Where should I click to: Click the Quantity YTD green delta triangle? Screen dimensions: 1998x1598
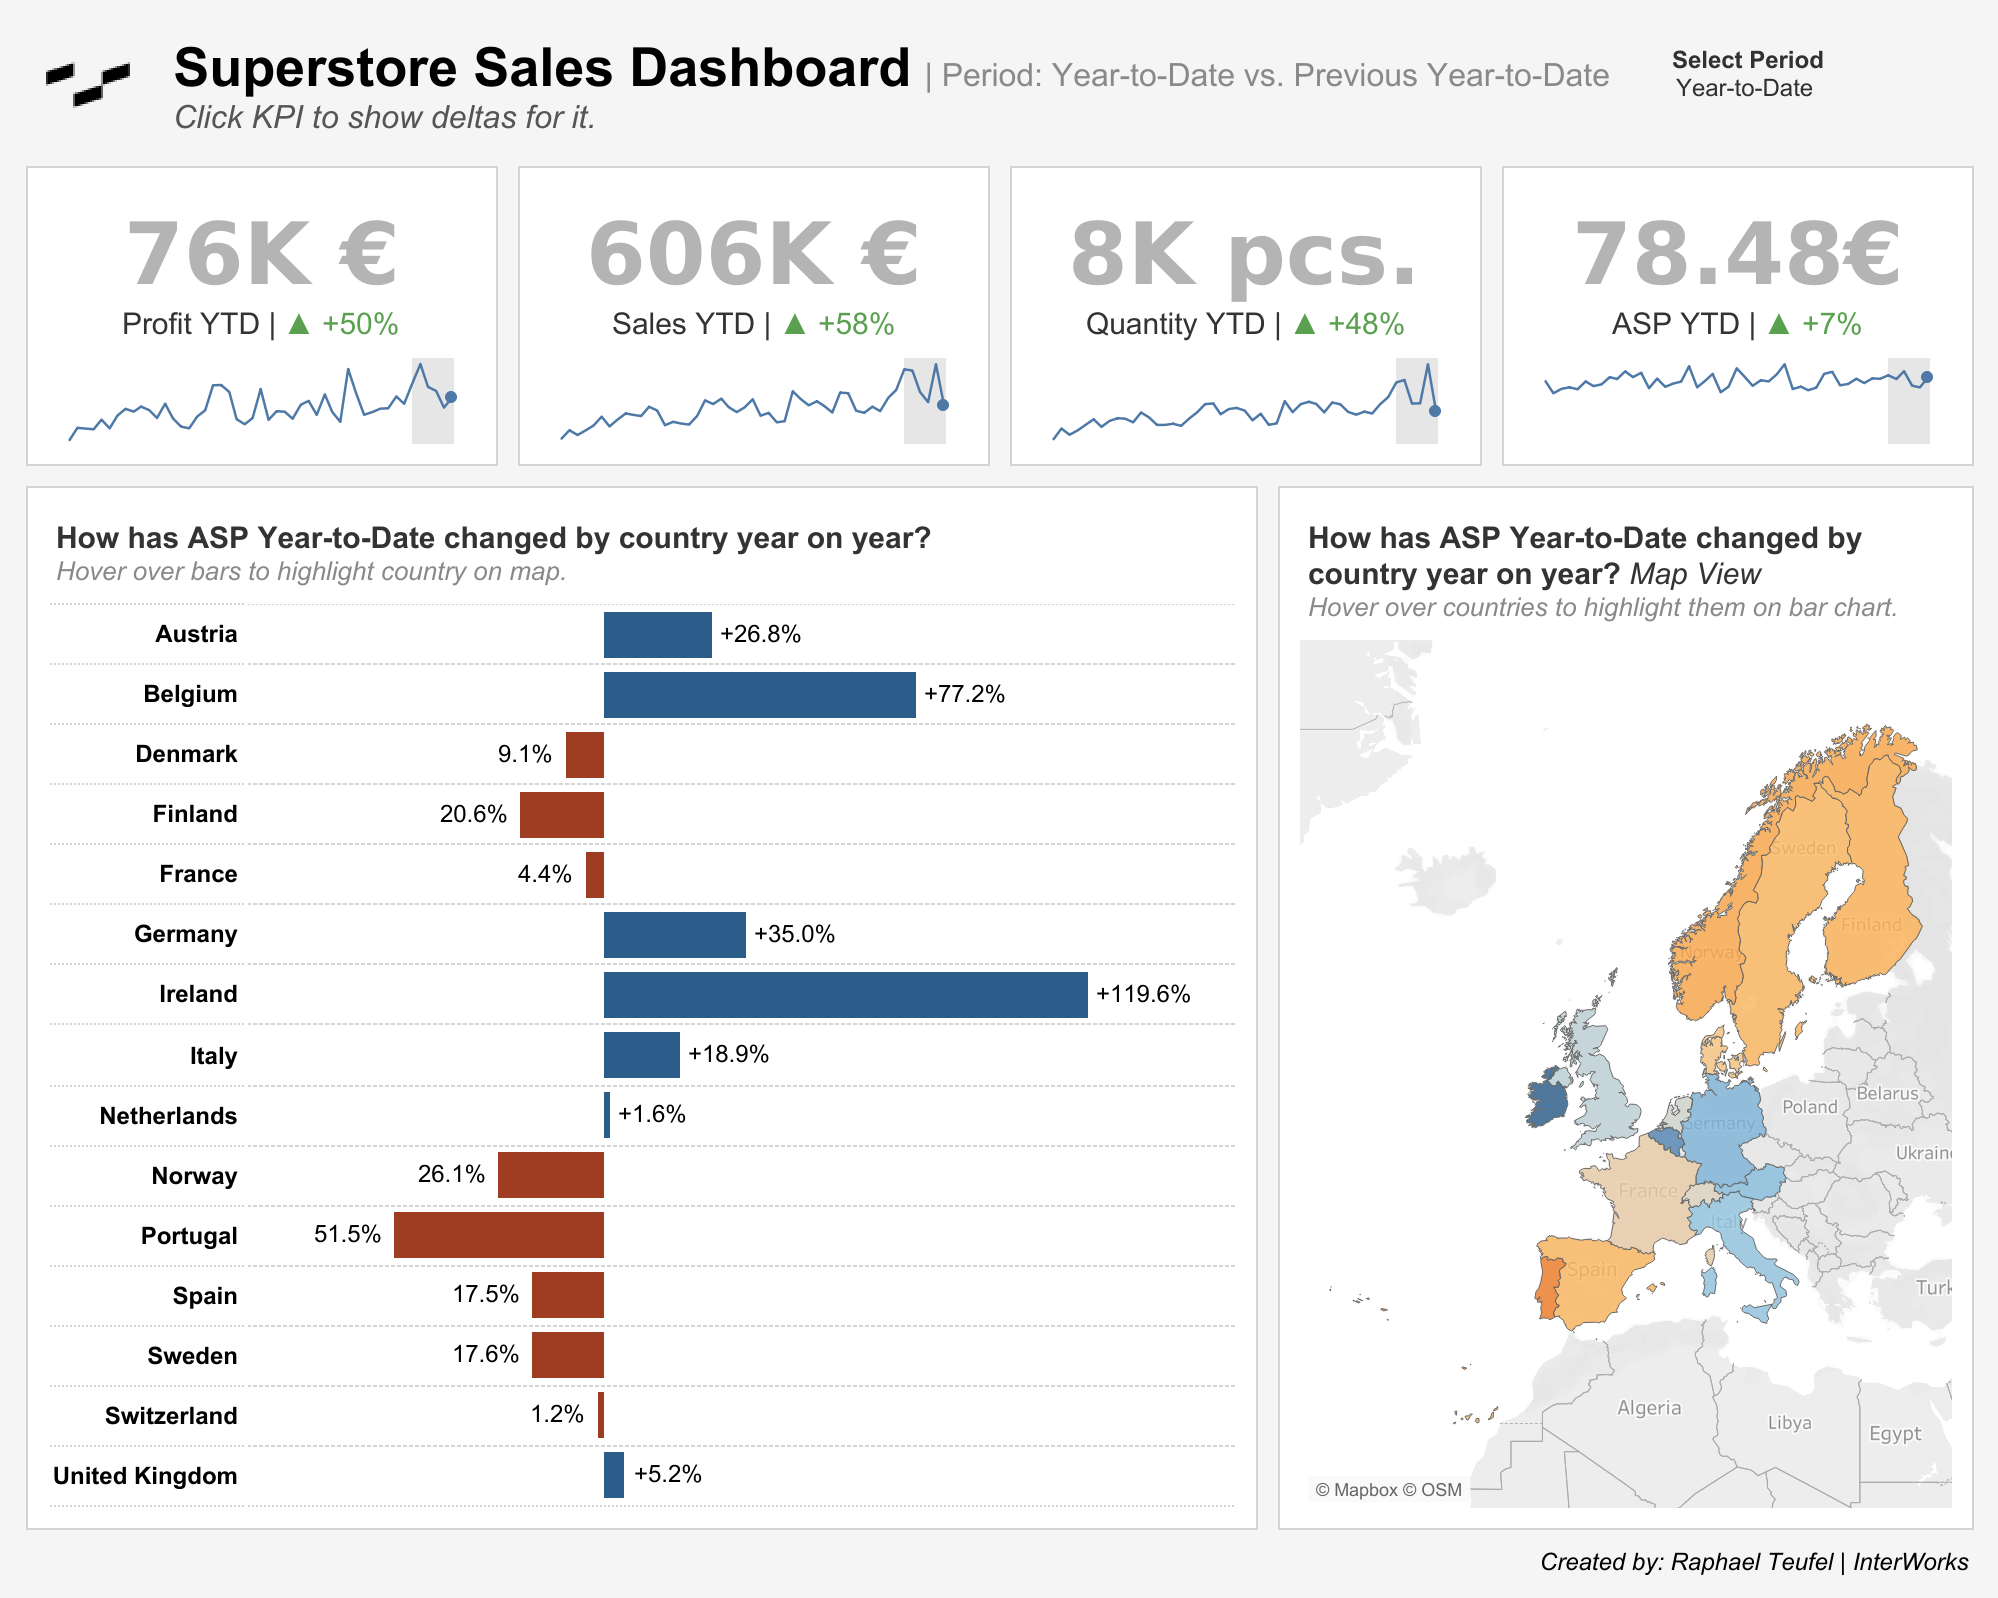point(1304,324)
